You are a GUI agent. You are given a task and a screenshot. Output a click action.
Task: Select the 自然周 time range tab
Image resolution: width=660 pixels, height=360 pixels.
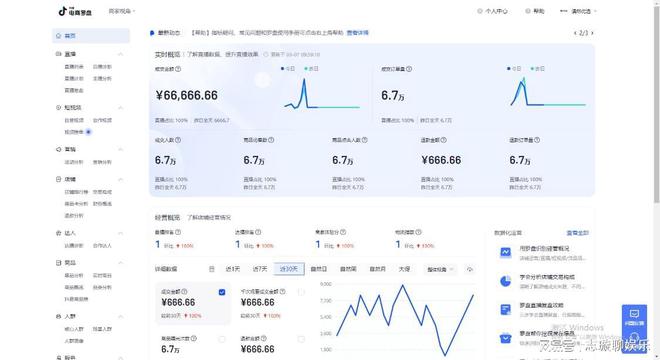pyautogui.click(x=348, y=269)
